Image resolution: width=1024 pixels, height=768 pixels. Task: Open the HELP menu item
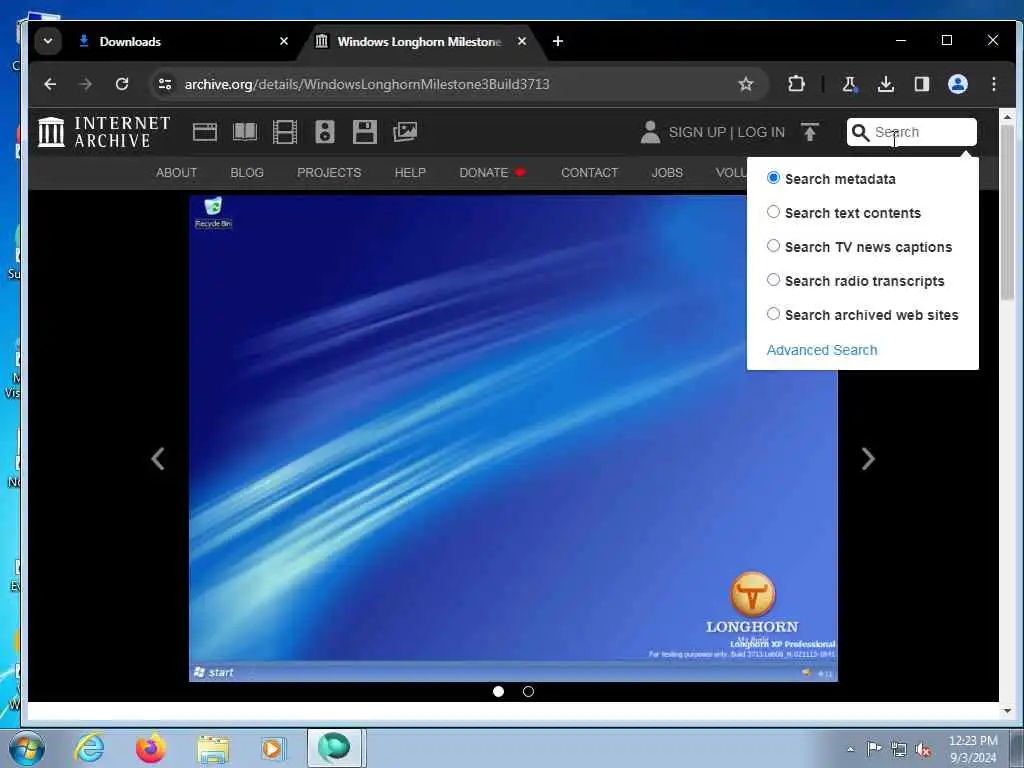click(x=410, y=172)
